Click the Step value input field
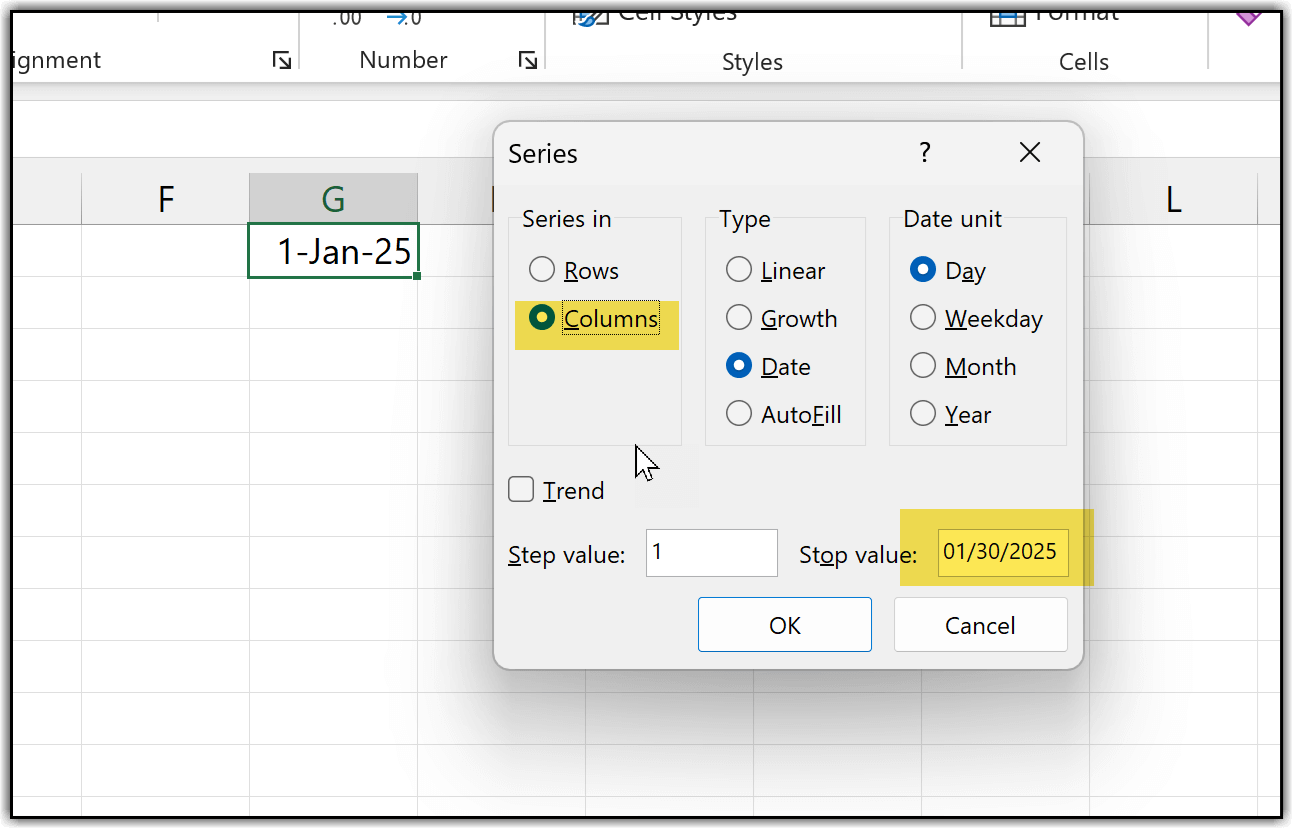This screenshot has height=829, width=1293. [x=711, y=553]
